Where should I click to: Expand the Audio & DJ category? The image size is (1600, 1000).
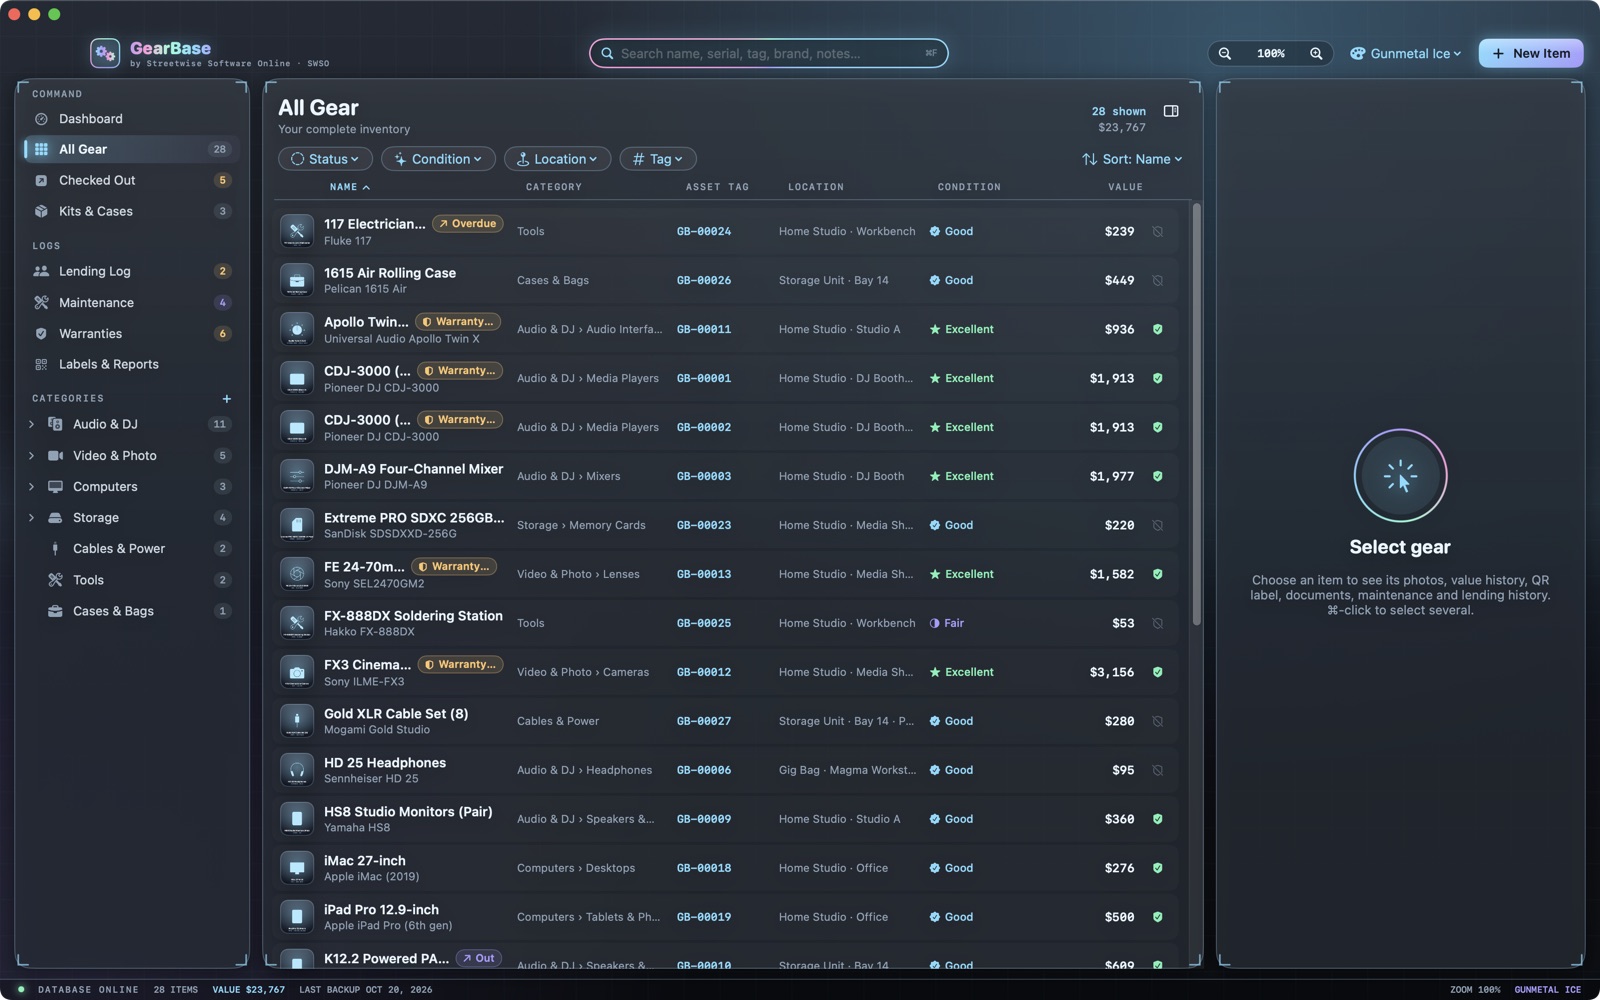[x=31, y=425]
